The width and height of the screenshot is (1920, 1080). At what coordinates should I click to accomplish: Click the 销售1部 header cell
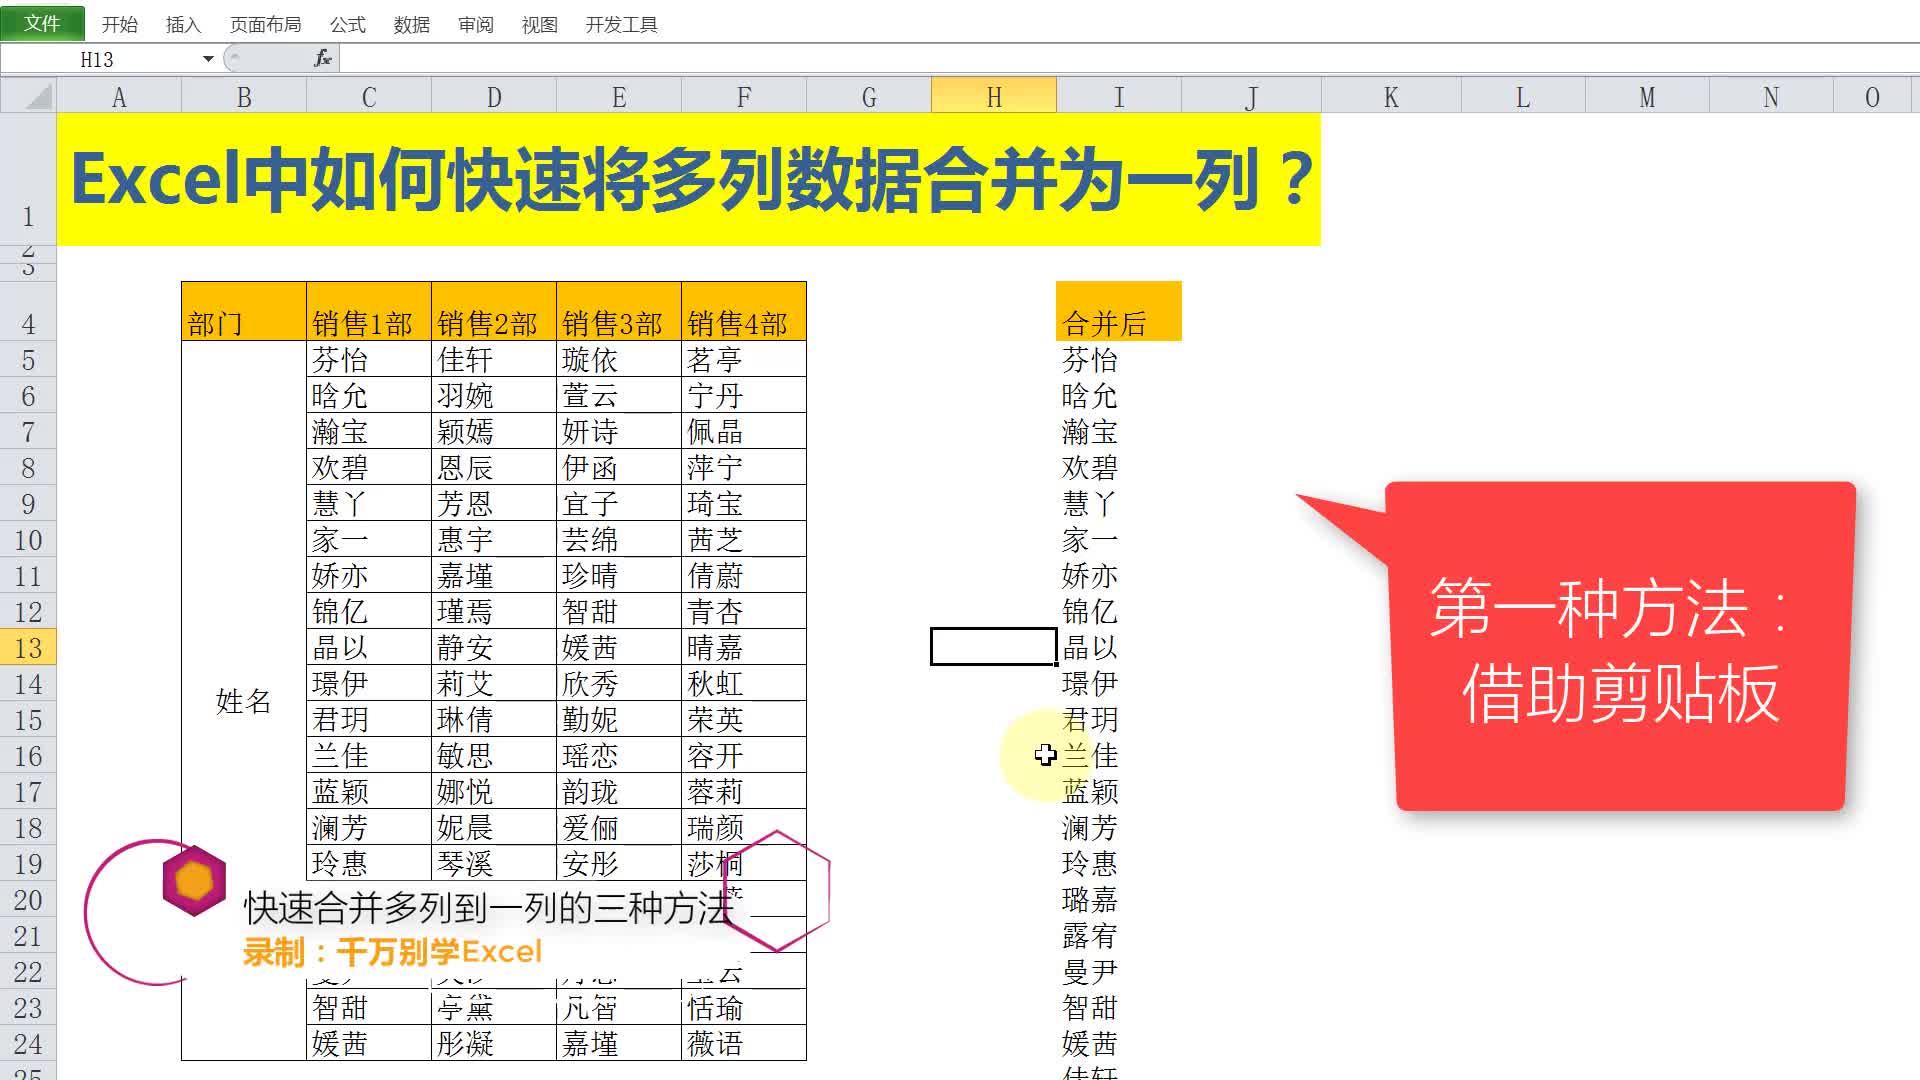(369, 312)
